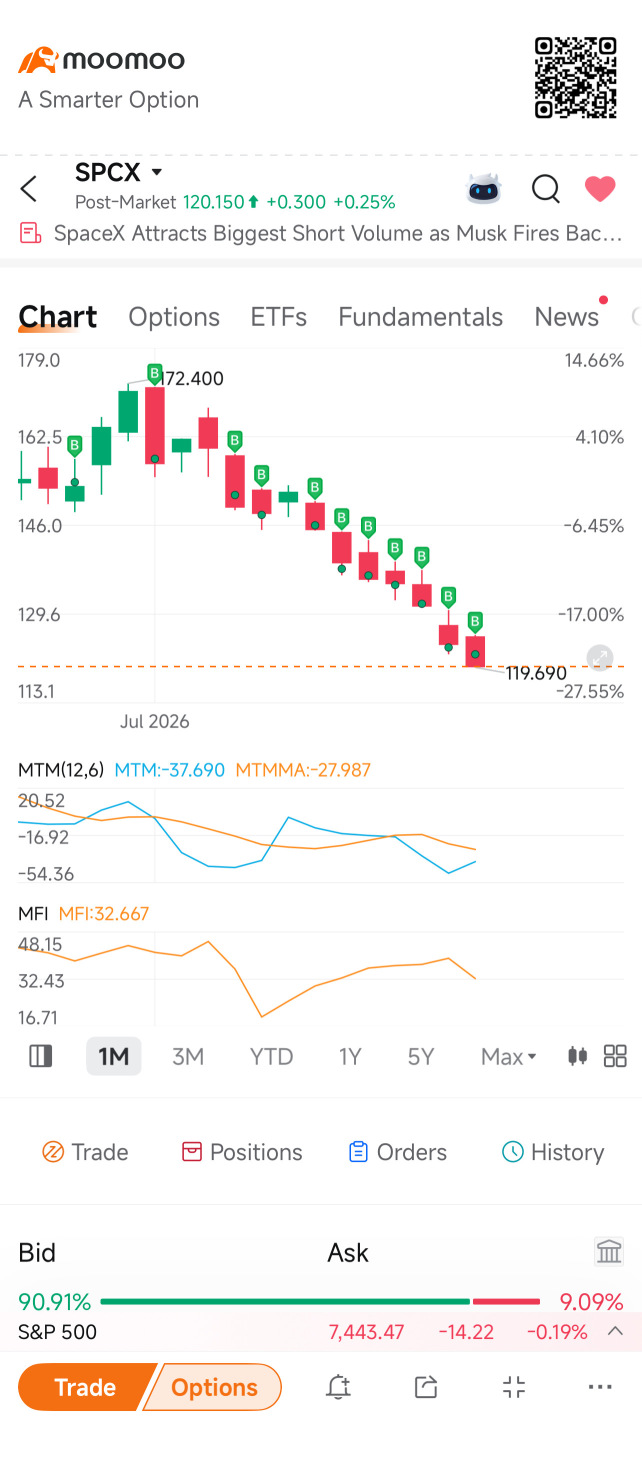Image resolution: width=642 pixels, height=1474 pixels.
Task: Open the Max timeframe dropdown
Action: click(508, 1056)
